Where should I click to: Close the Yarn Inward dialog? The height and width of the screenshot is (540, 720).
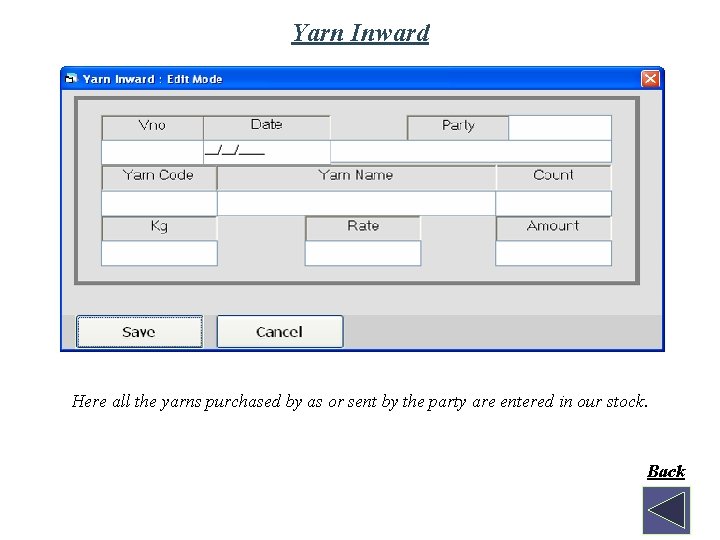650,79
